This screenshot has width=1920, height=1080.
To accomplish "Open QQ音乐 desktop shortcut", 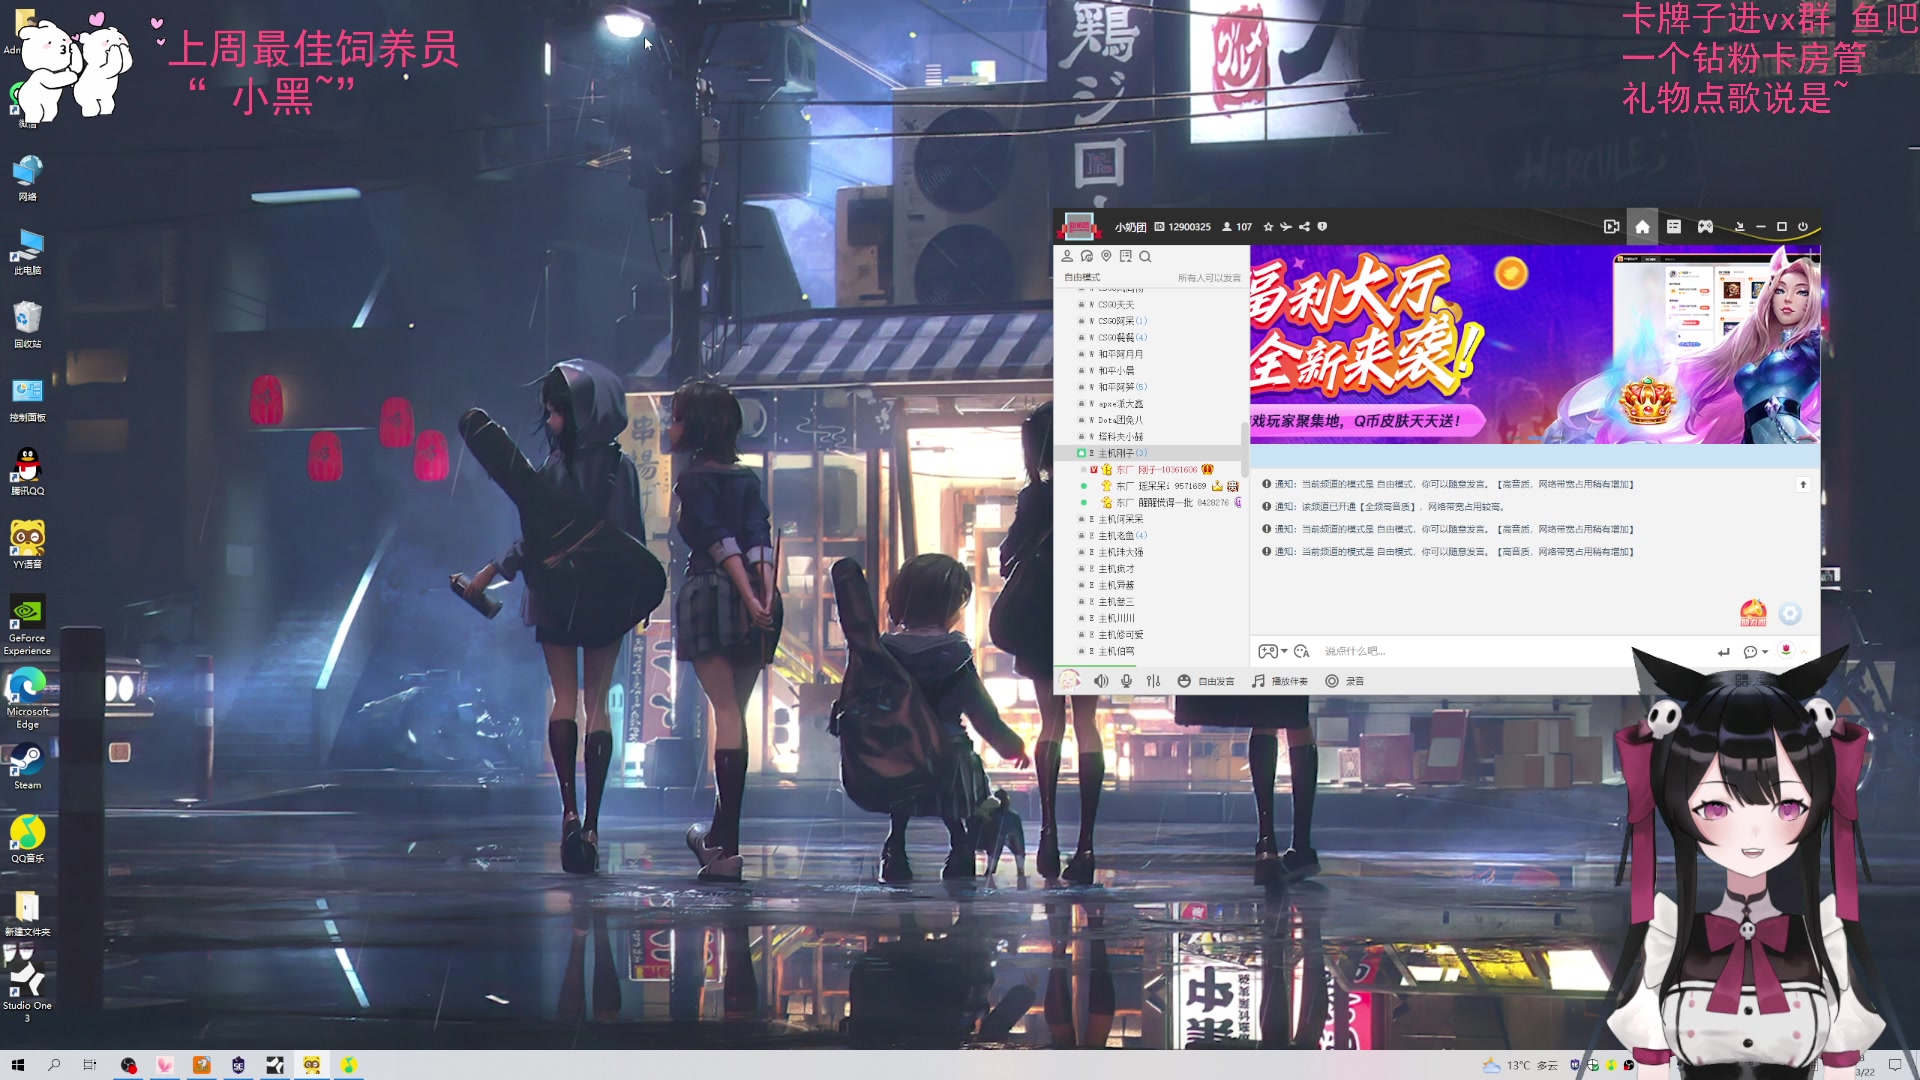I will (27, 839).
